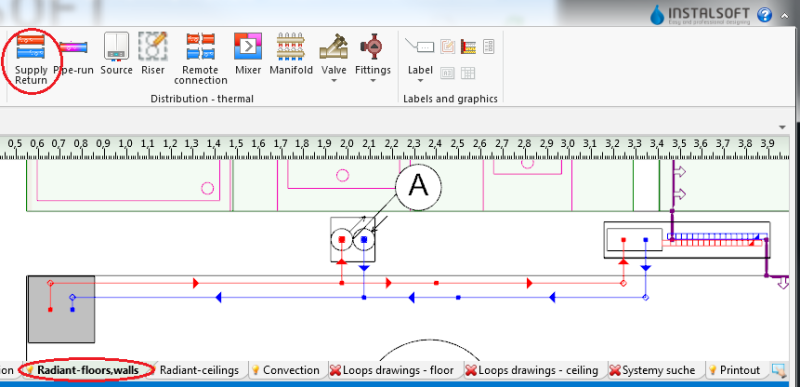Switch to Convection tab

286,370
